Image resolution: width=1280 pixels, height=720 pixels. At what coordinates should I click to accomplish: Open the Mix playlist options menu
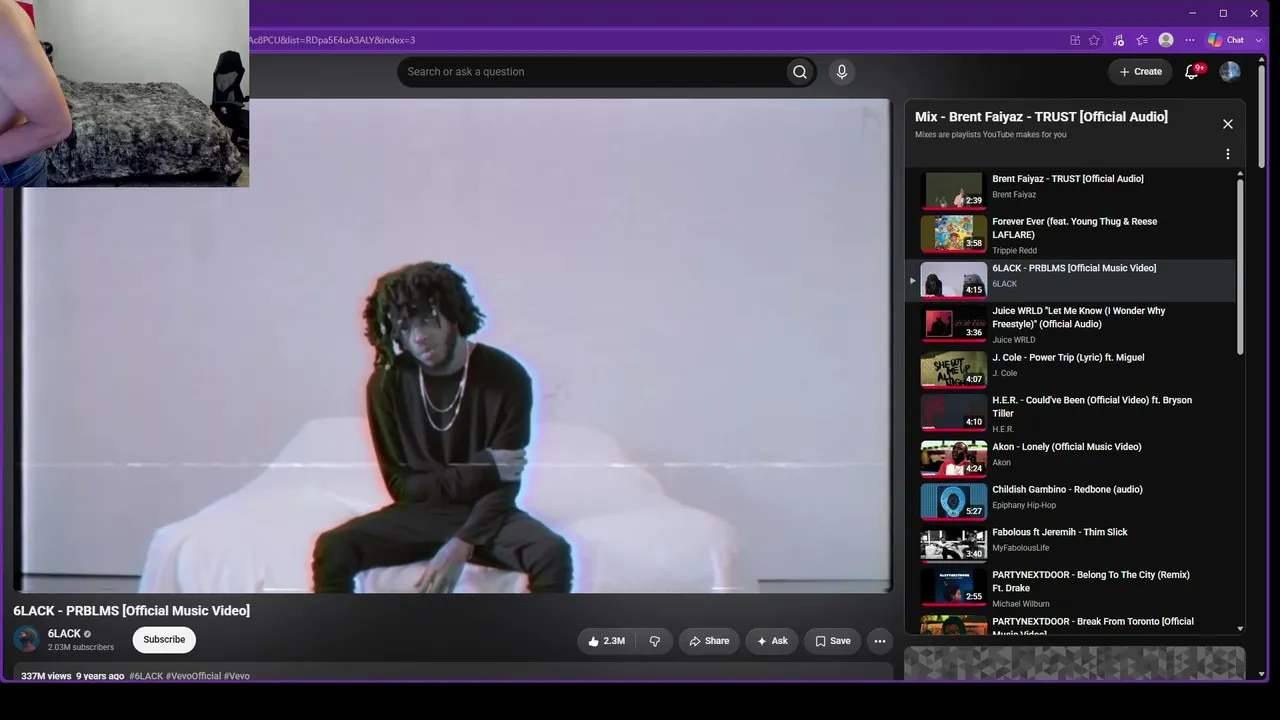point(1228,155)
